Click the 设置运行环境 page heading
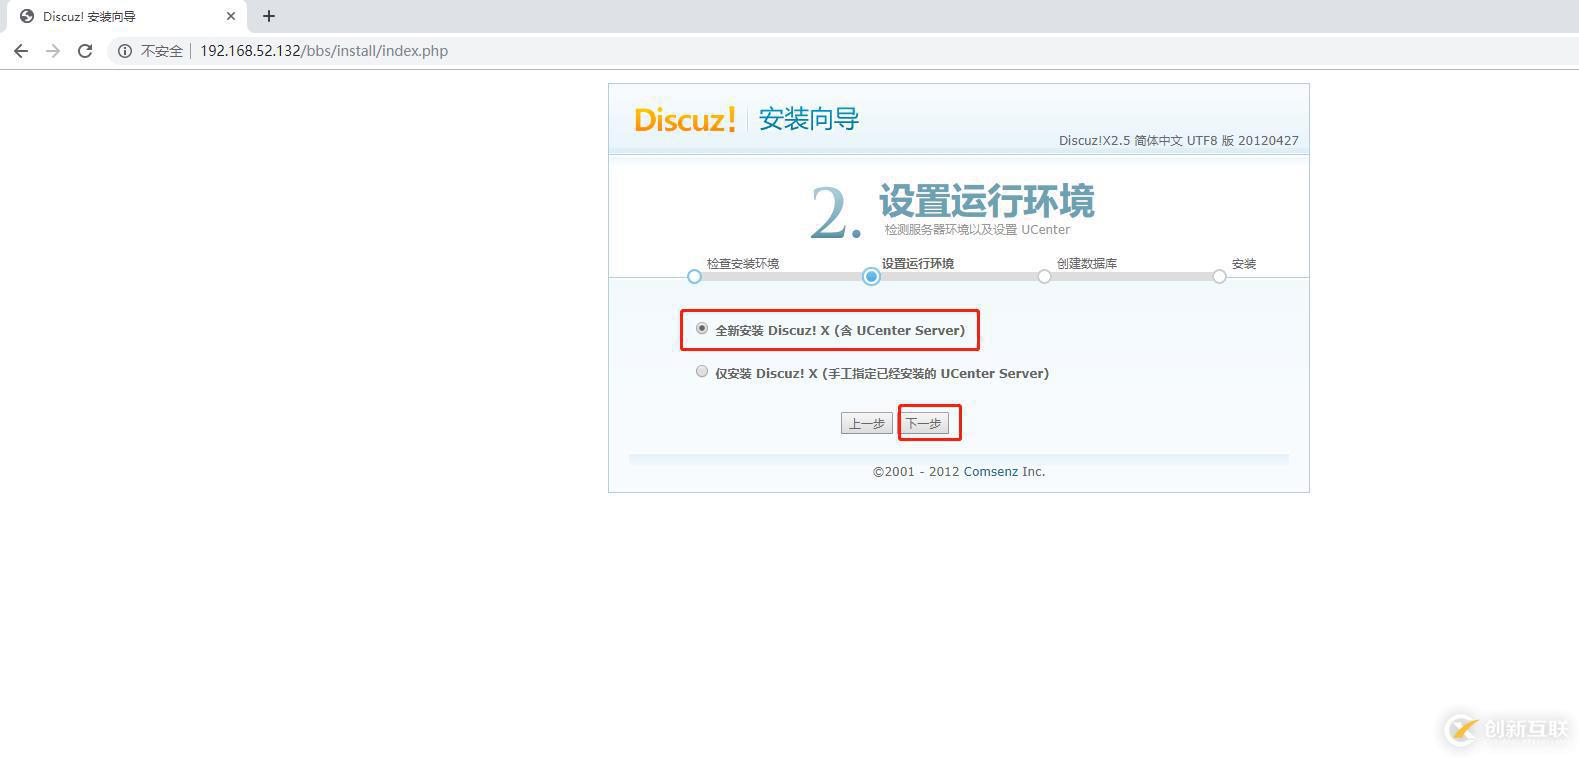The width and height of the screenshot is (1579, 759). coord(987,201)
